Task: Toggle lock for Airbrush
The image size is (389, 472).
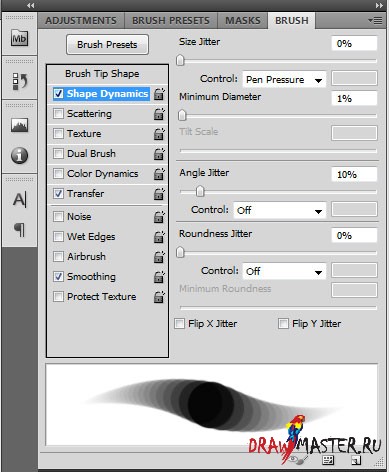Action: (x=159, y=257)
